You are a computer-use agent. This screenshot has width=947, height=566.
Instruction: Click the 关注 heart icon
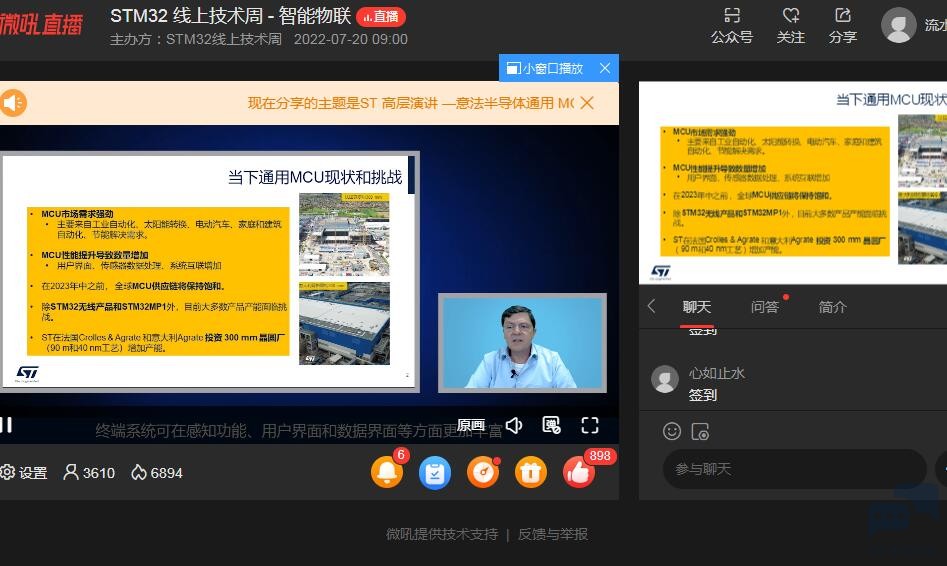(x=791, y=16)
